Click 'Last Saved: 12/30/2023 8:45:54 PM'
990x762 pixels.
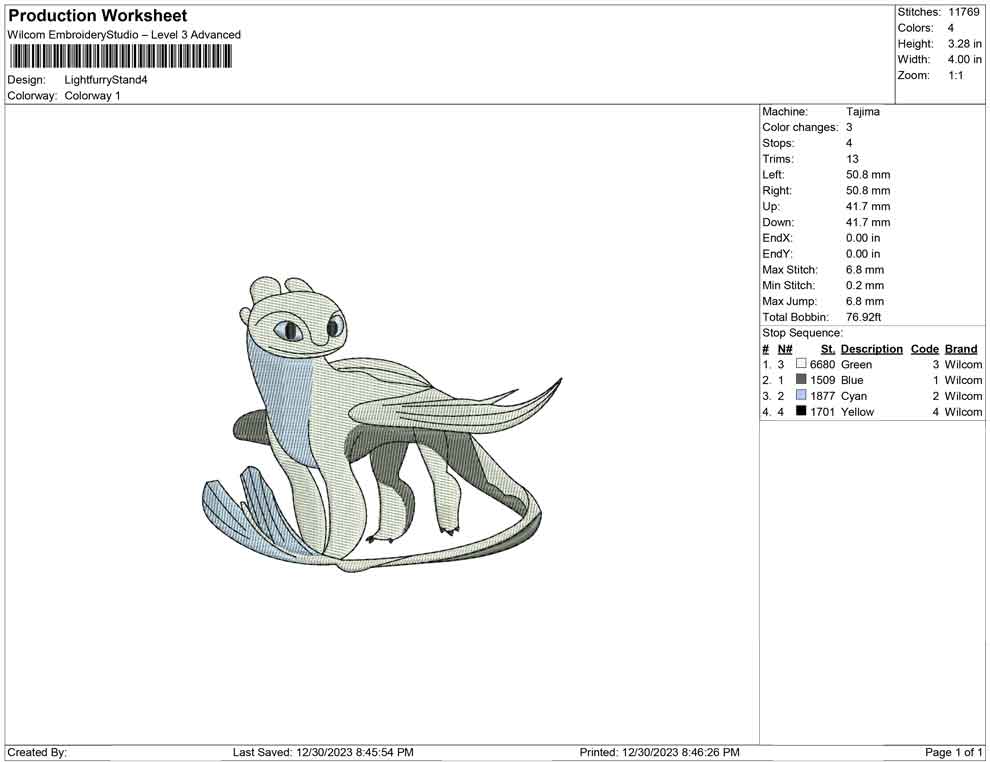pos(323,752)
